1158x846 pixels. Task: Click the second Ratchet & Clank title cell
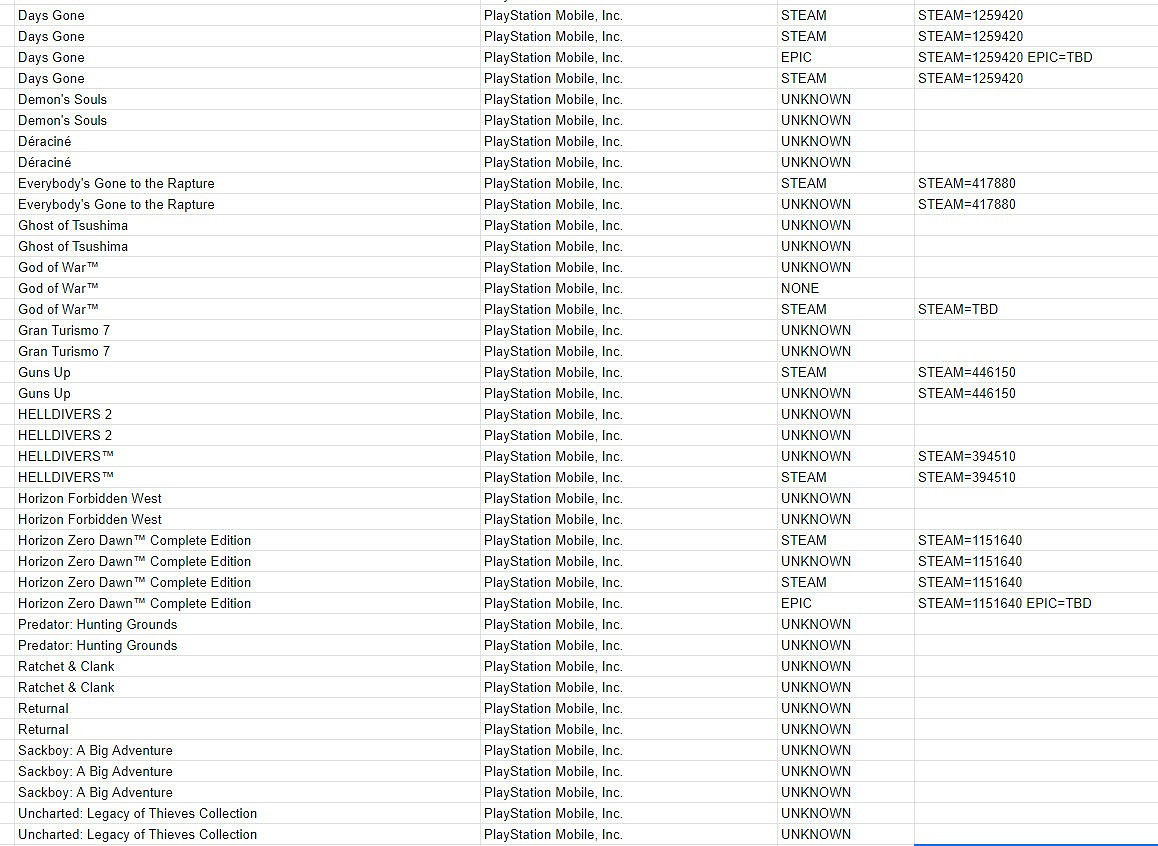[x=66, y=687]
